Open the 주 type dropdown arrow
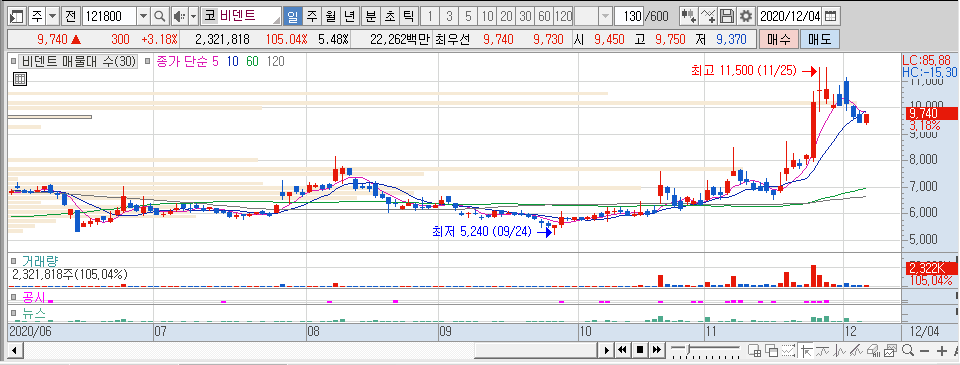The height and width of the screenshot is (365, 960). (52, 16)
